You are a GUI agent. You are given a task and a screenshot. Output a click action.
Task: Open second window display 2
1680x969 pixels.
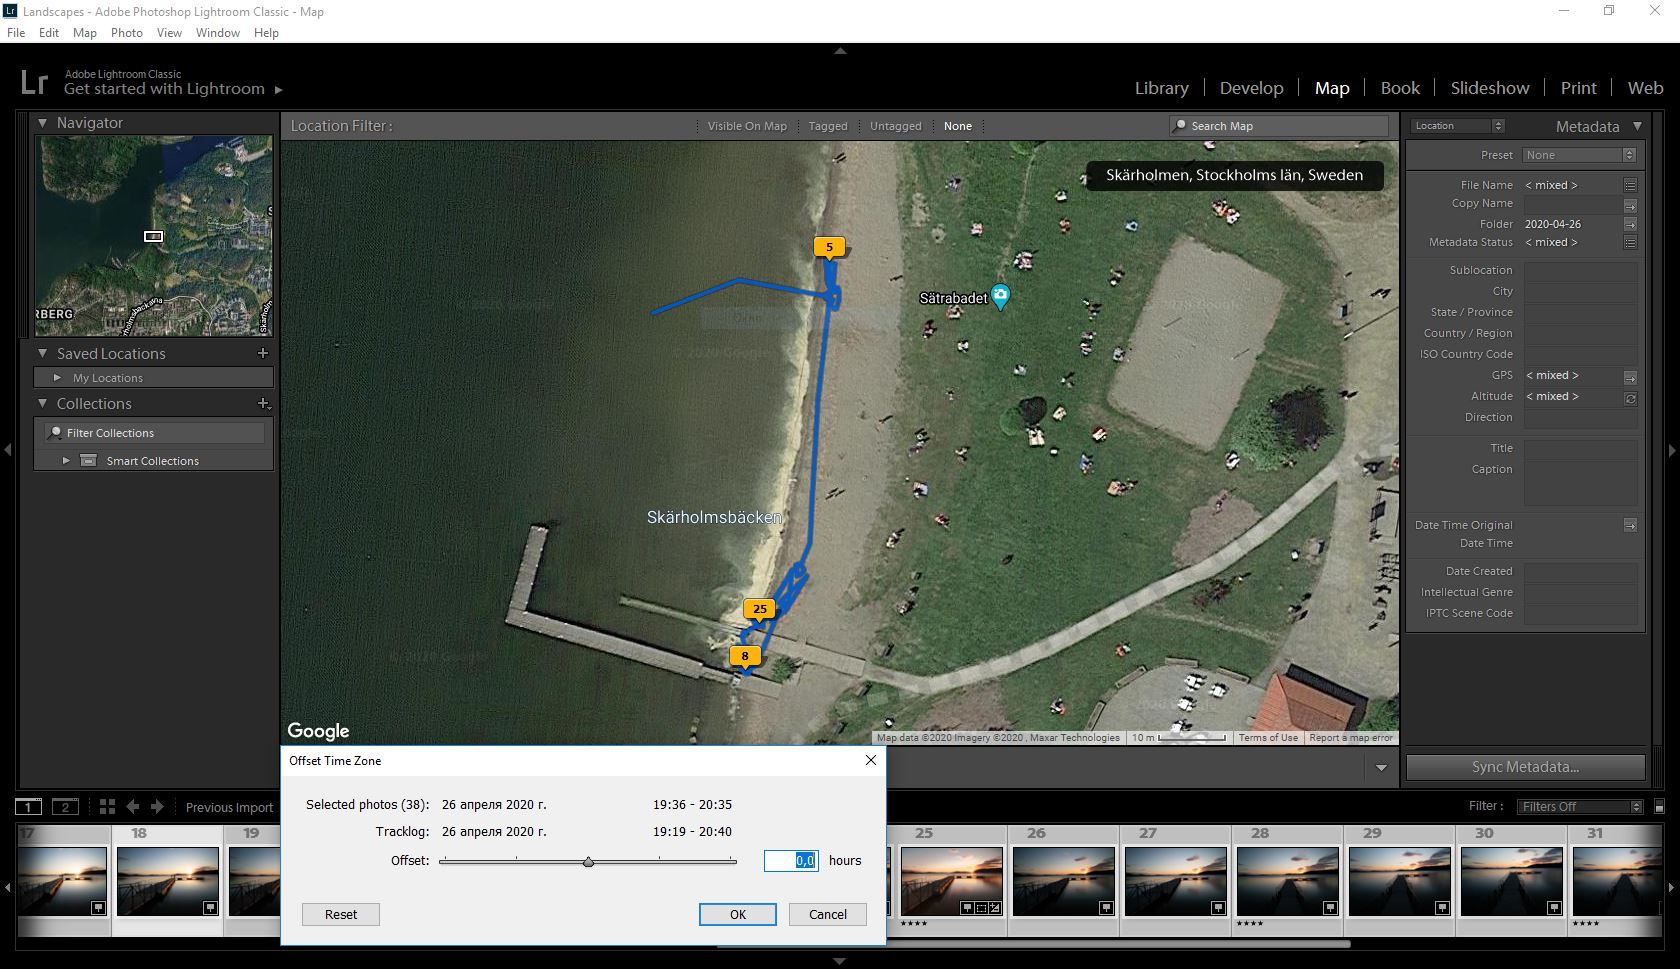pyautogui.click(x=65, y=807)
